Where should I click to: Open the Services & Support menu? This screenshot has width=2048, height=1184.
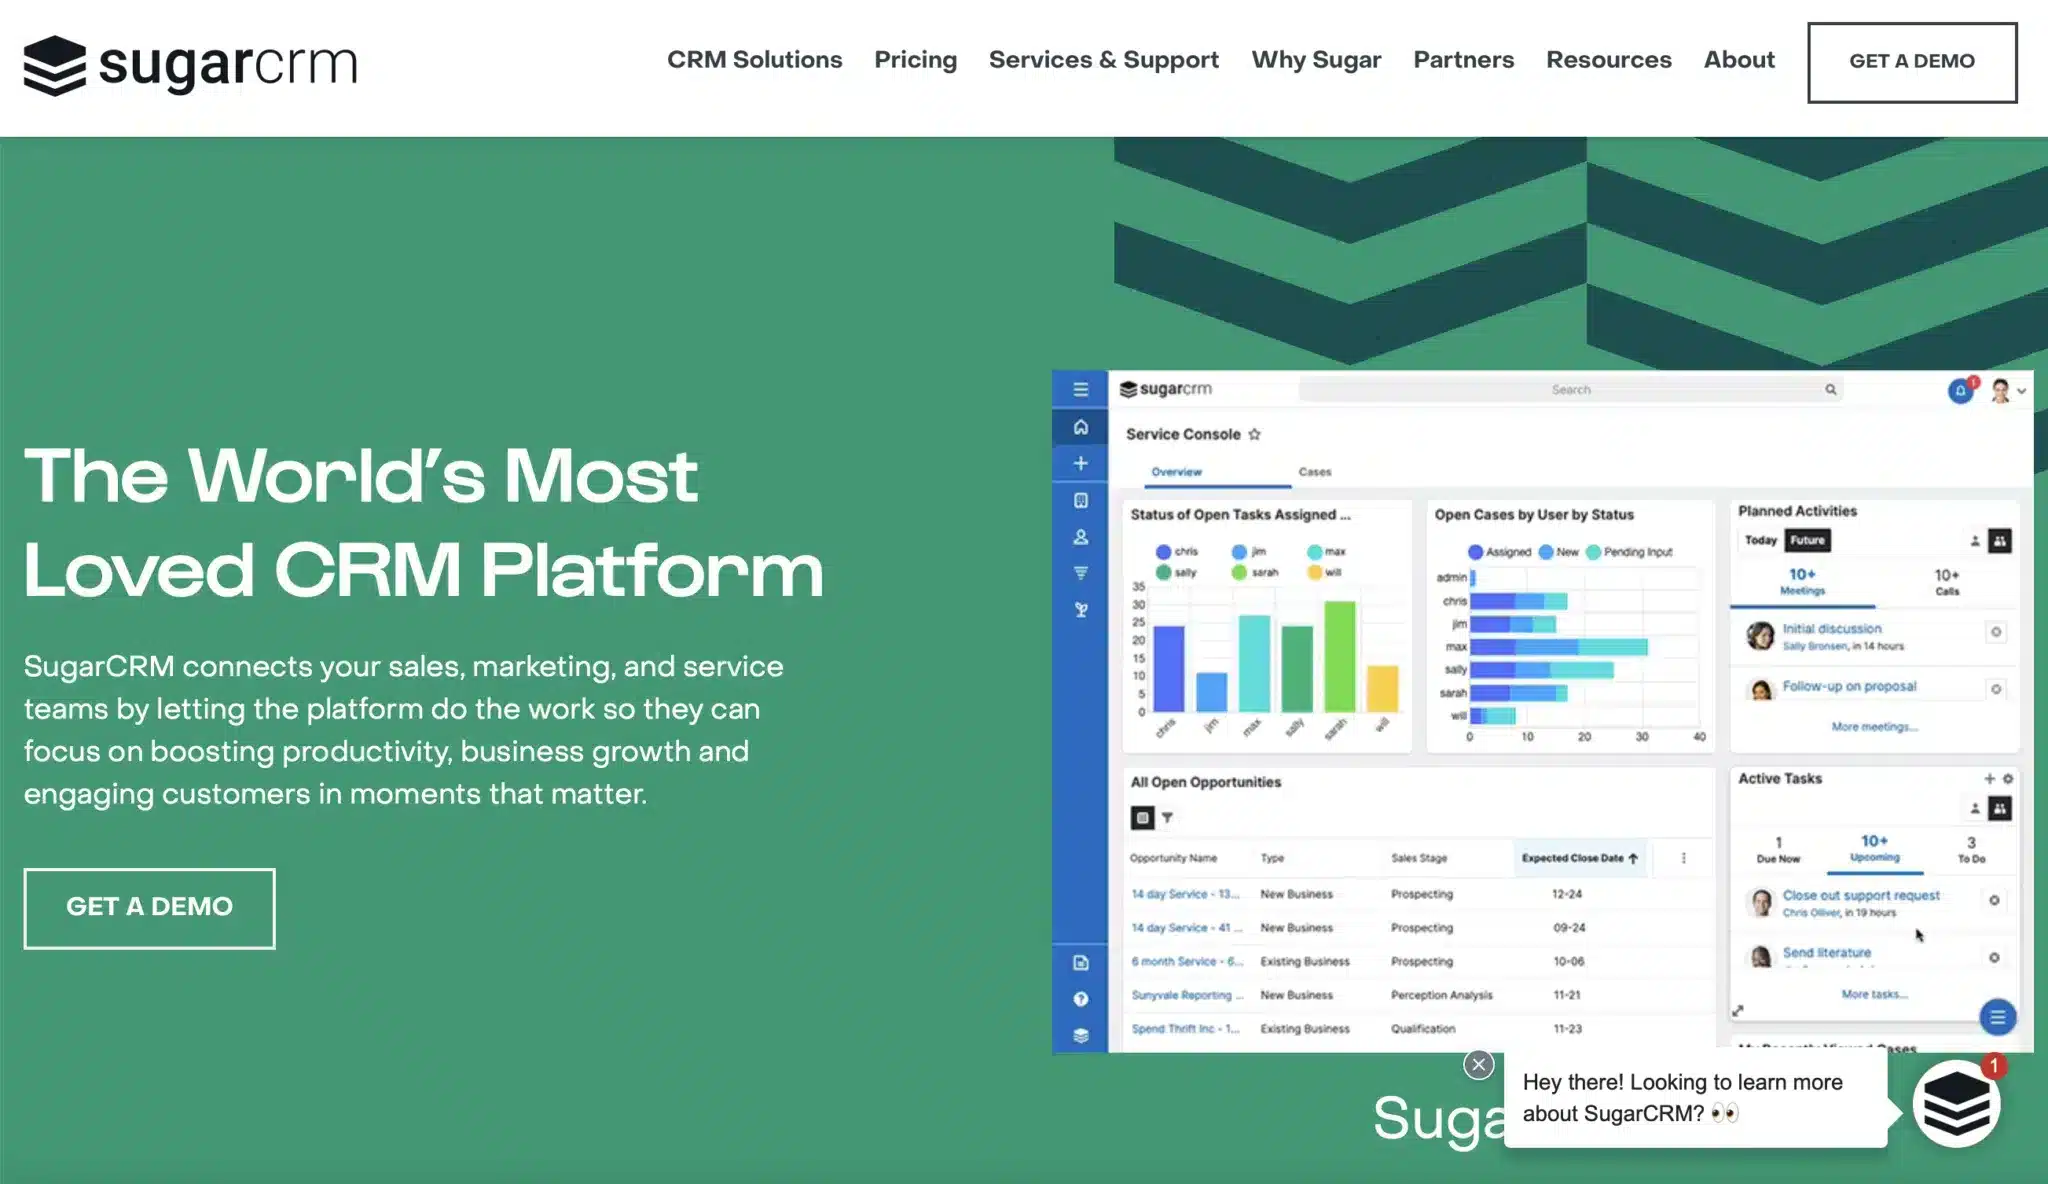tap(1104, 60)
